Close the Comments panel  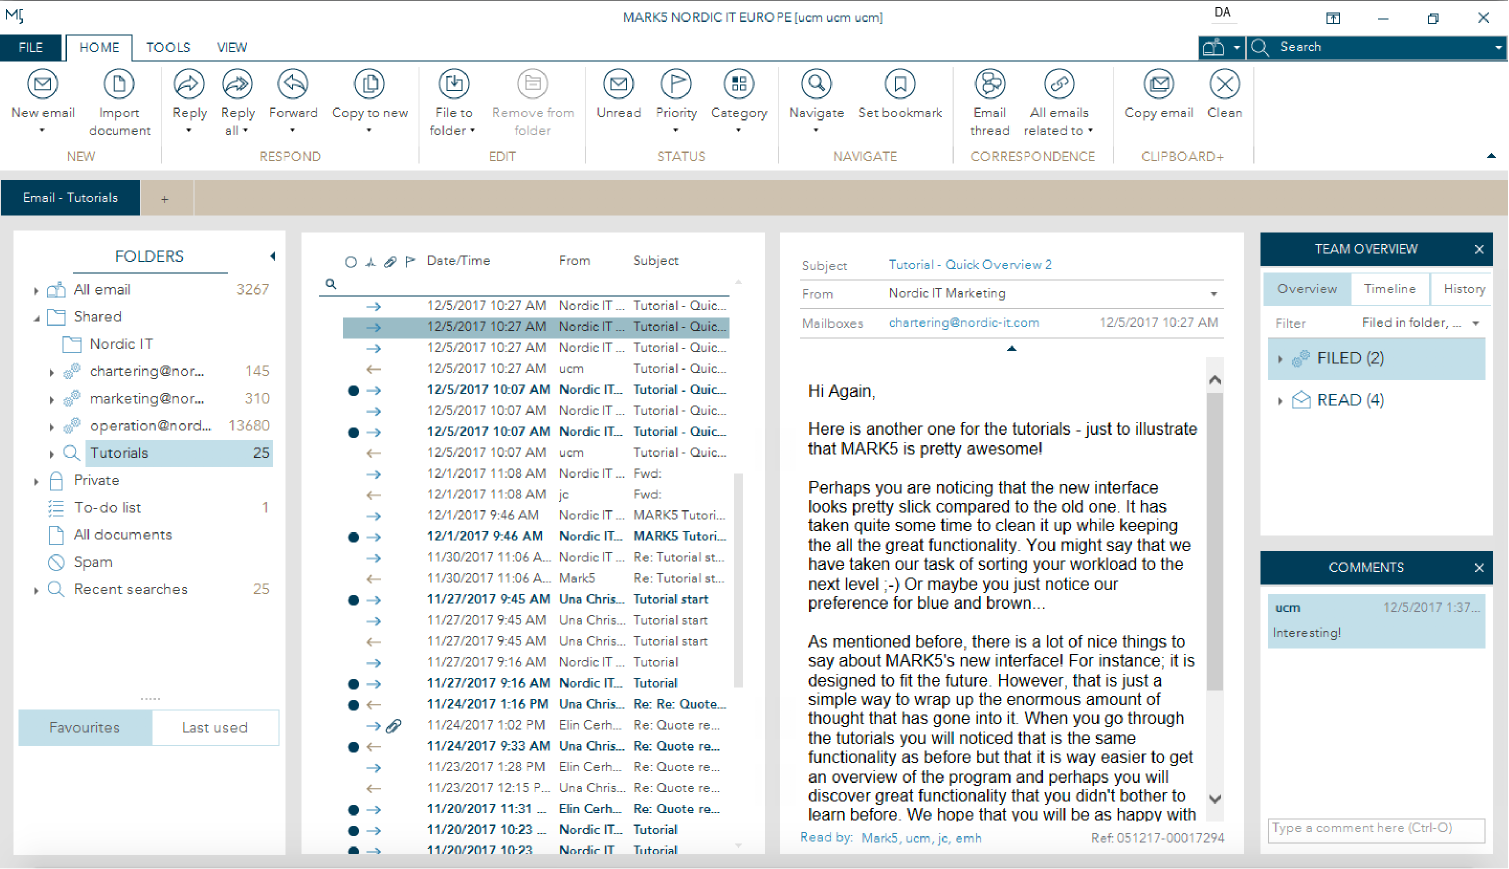(x=1479, y=568)
